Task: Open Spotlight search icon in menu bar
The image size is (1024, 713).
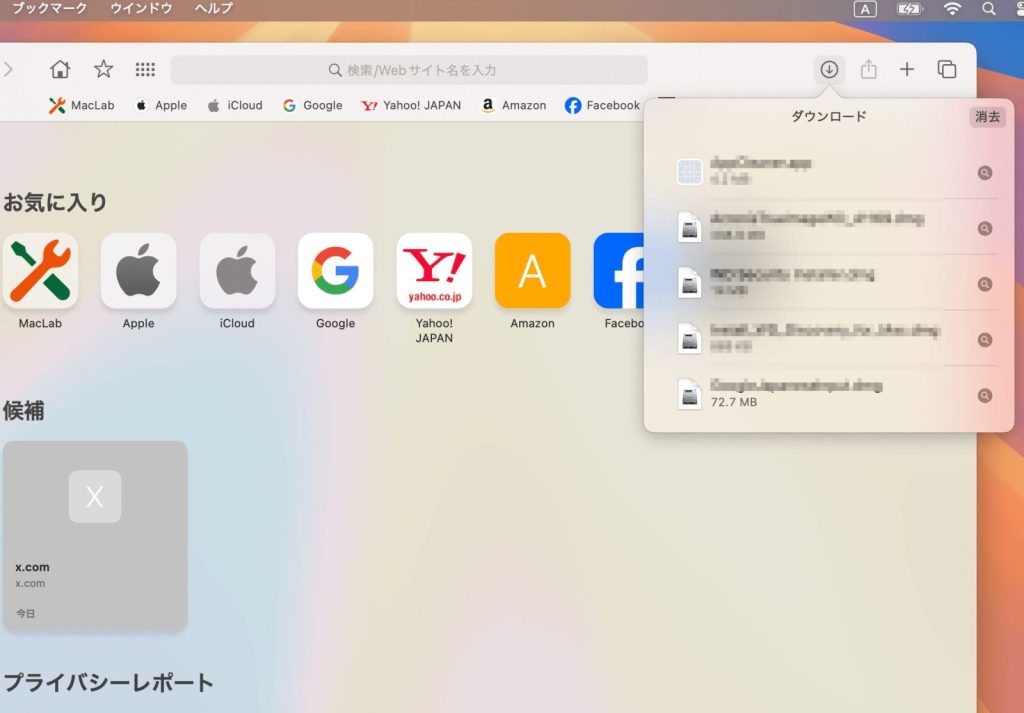Action: (x=989, y=8)
